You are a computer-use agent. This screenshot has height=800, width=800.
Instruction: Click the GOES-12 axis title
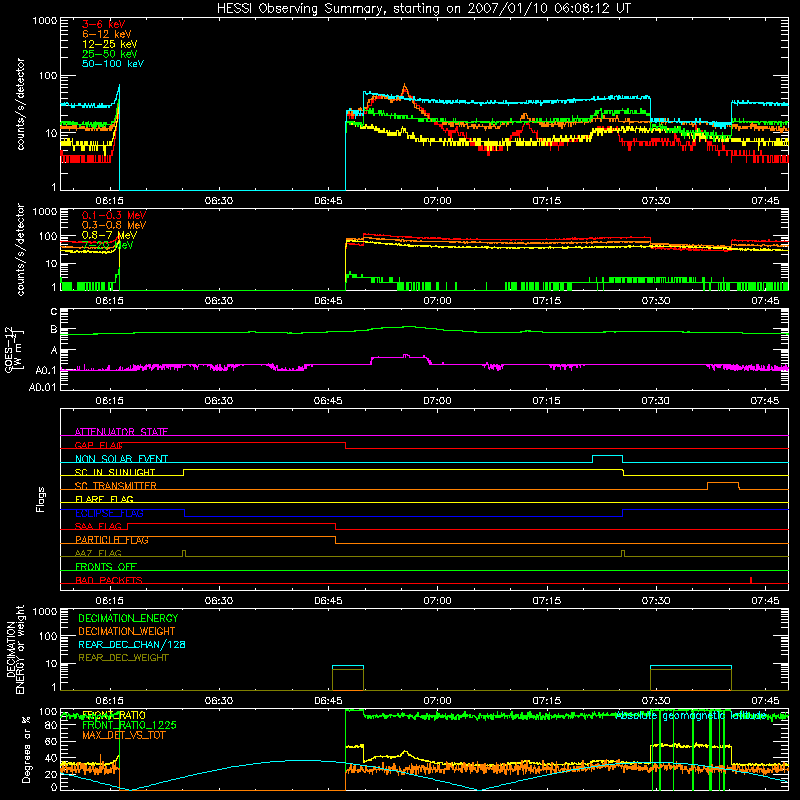click(14, 350)
